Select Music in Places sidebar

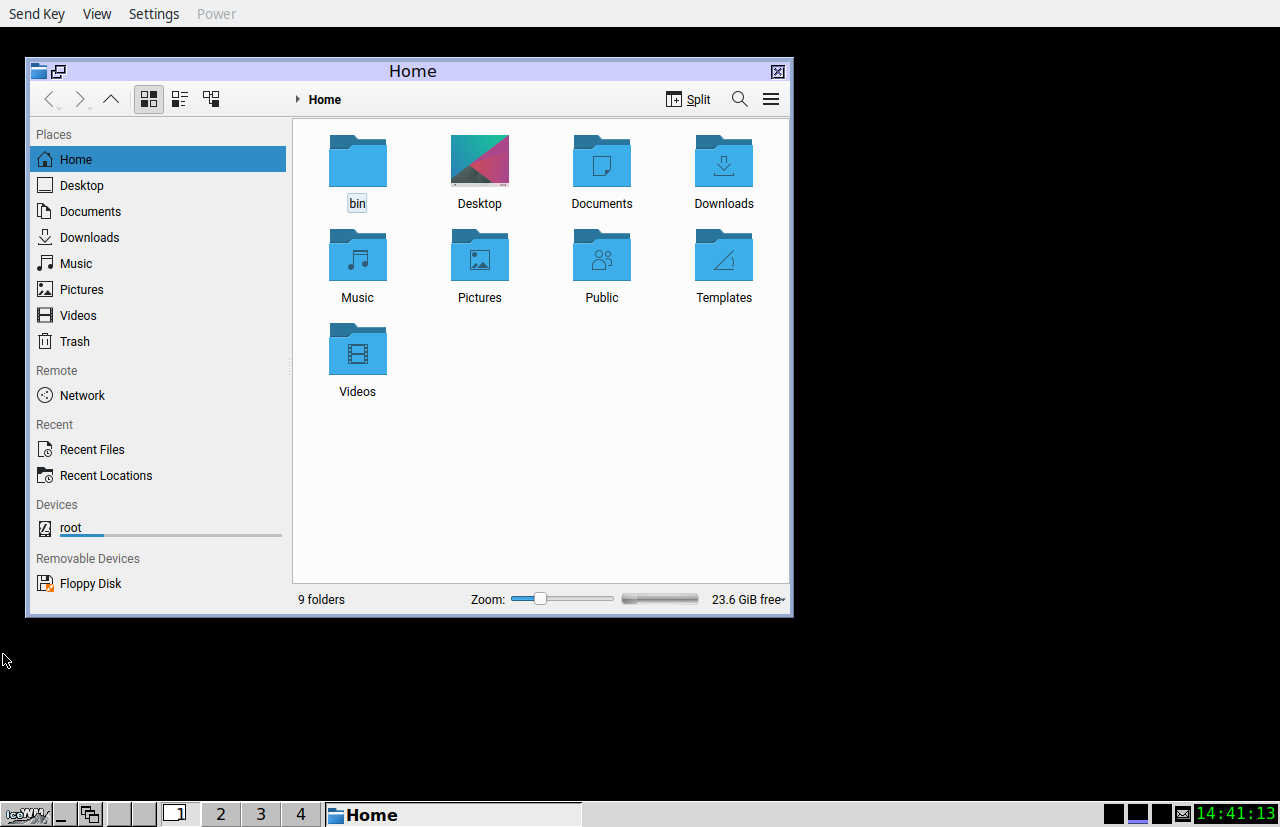(x=158, y=263)
